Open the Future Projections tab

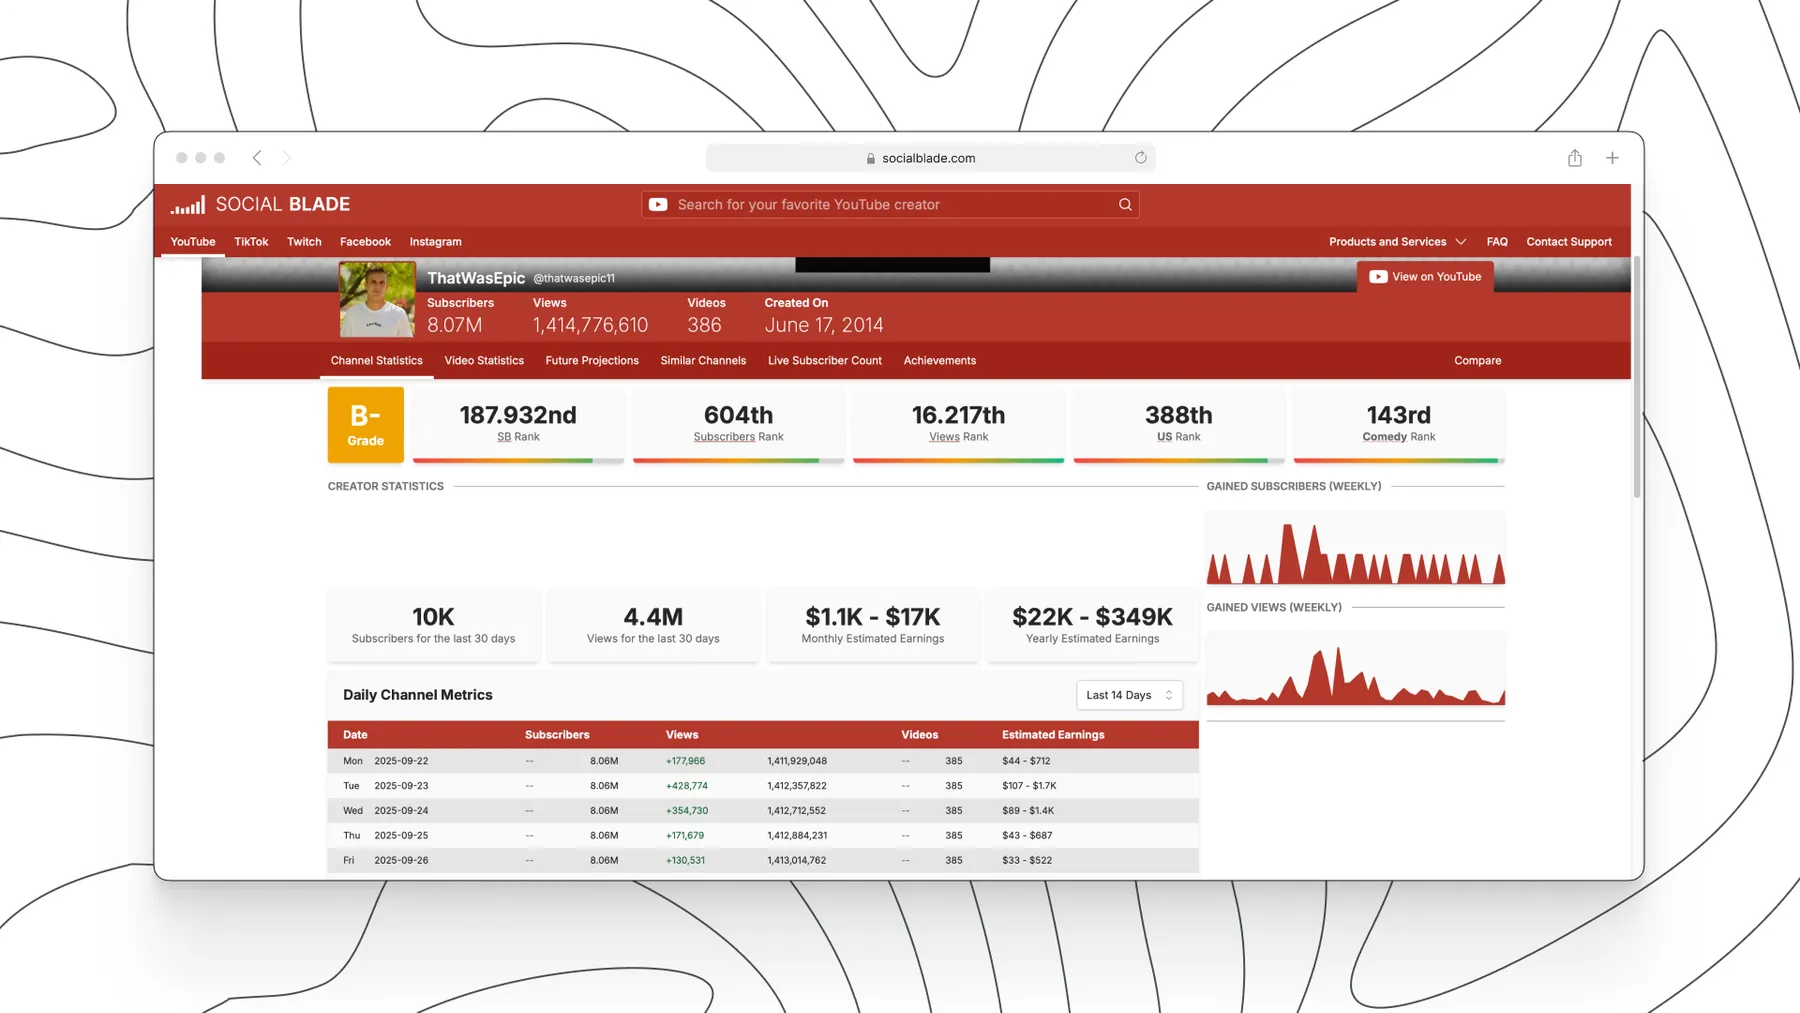pyautogui.click(x=592, y=361)
